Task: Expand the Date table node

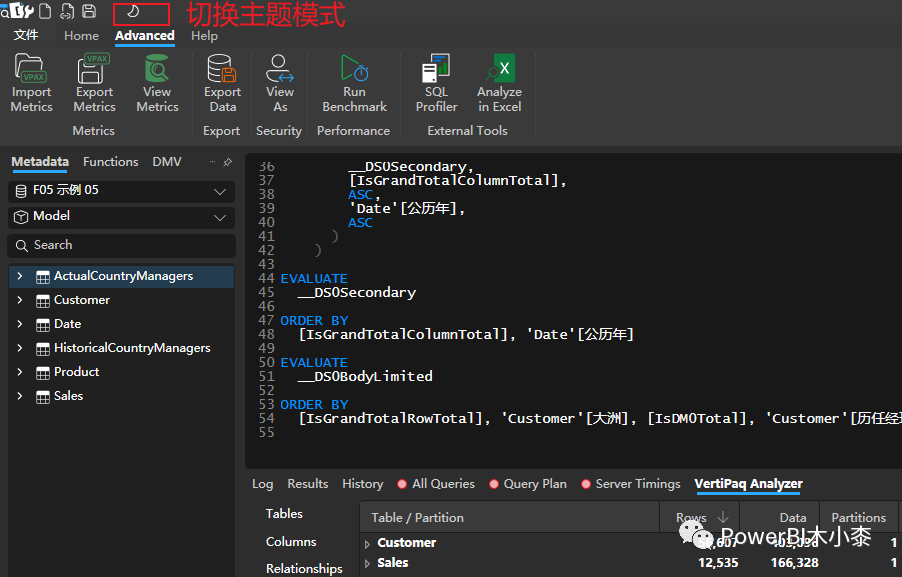Action: 20,324
